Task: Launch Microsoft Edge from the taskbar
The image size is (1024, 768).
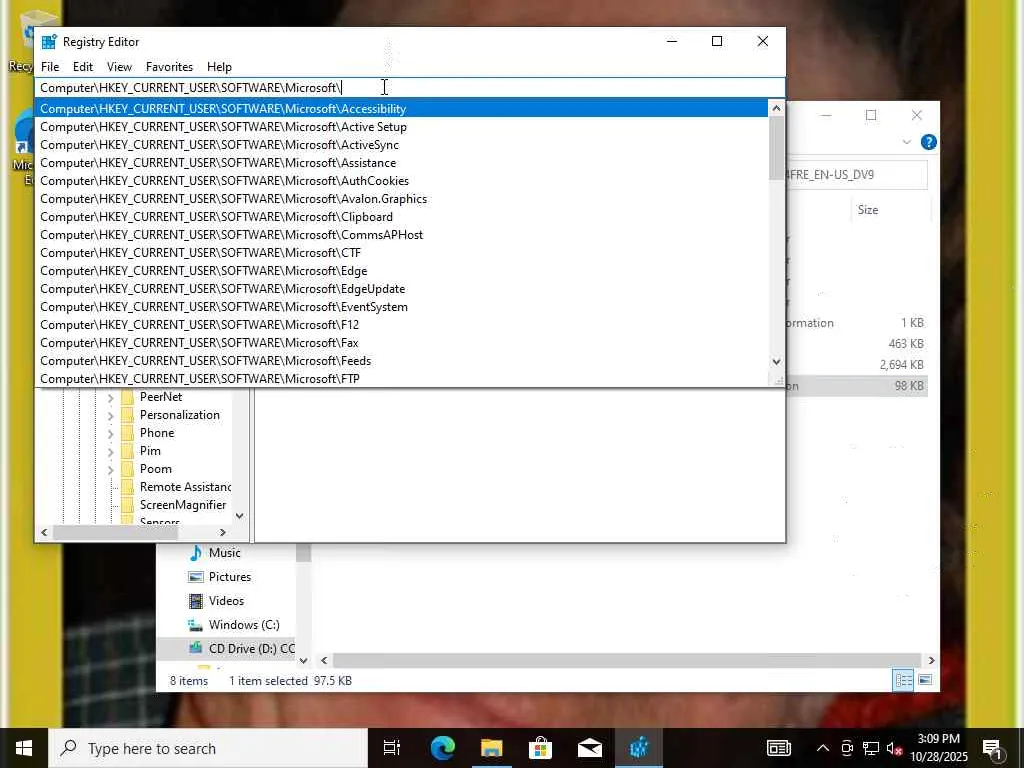Action: pyautogui.click(x=442, y=748)
